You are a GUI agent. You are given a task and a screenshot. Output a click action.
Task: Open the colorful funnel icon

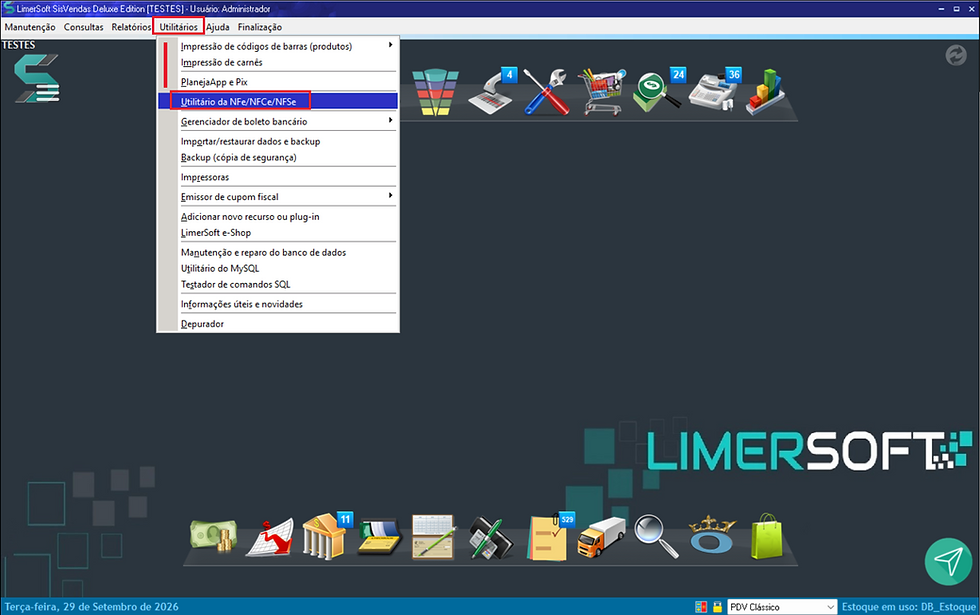coord(435,92)
